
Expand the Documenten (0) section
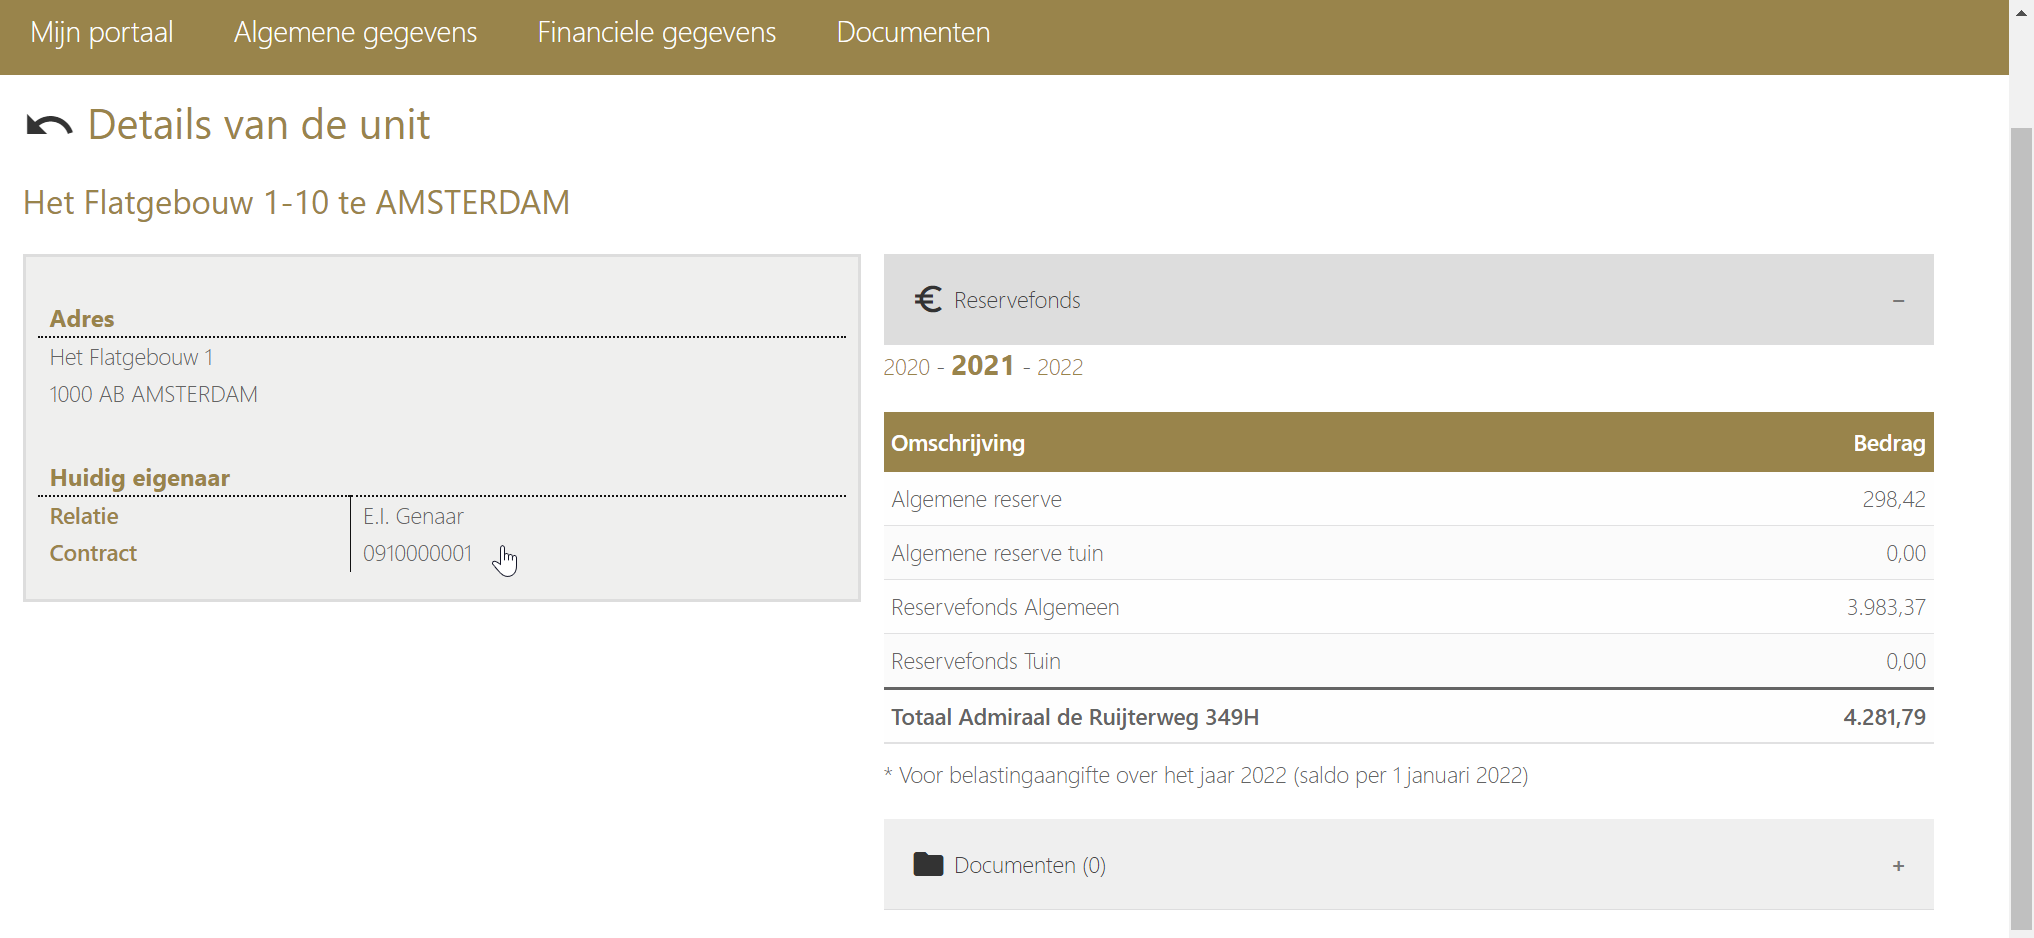[1899, 865]
